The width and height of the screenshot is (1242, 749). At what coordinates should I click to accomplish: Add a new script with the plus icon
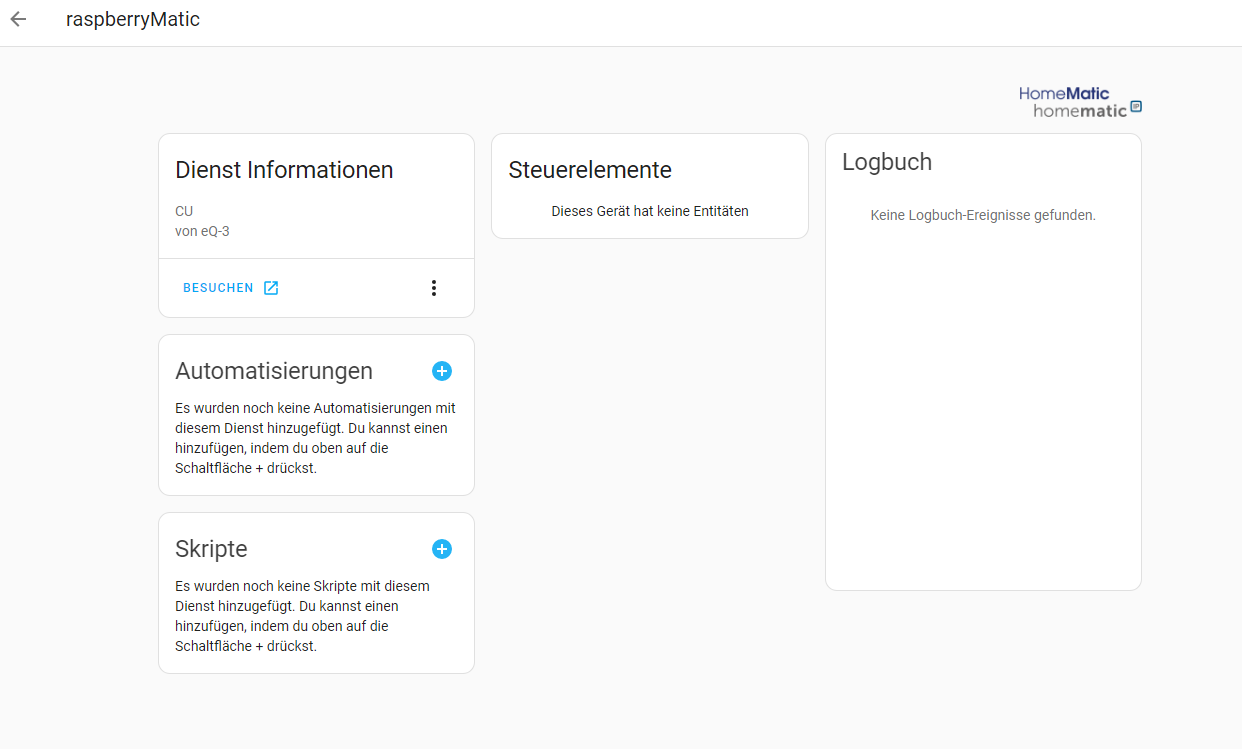tap(442, 549)
